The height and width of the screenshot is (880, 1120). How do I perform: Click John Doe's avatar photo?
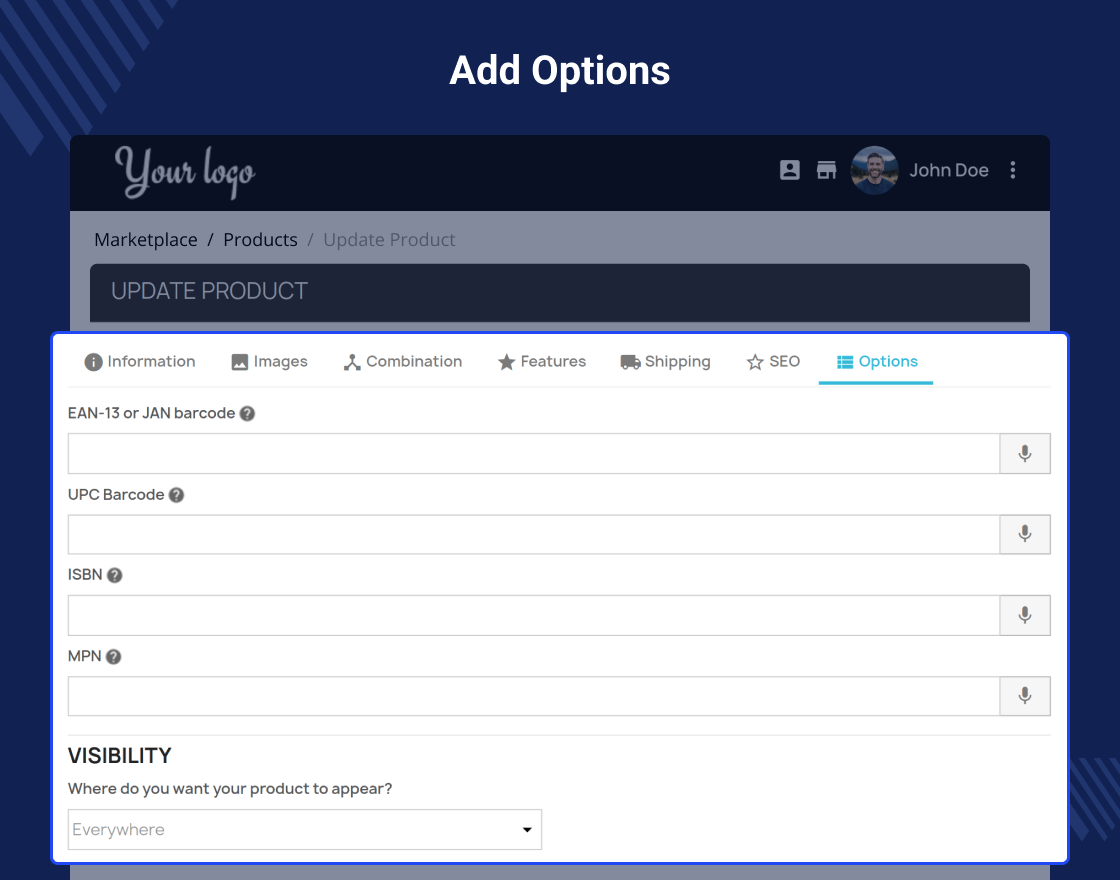(874, 170)
